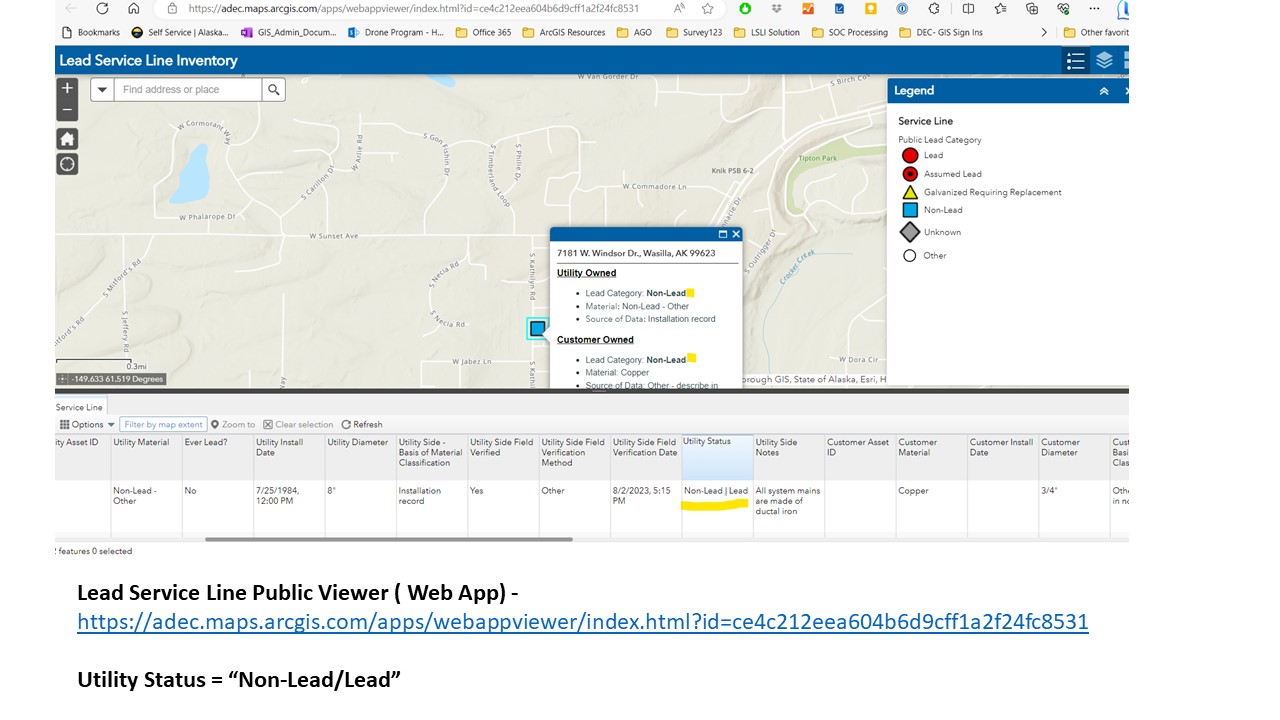Open the search source dropdown arrow
This screenshot has height=720, width=1280.
coord(102,89)
